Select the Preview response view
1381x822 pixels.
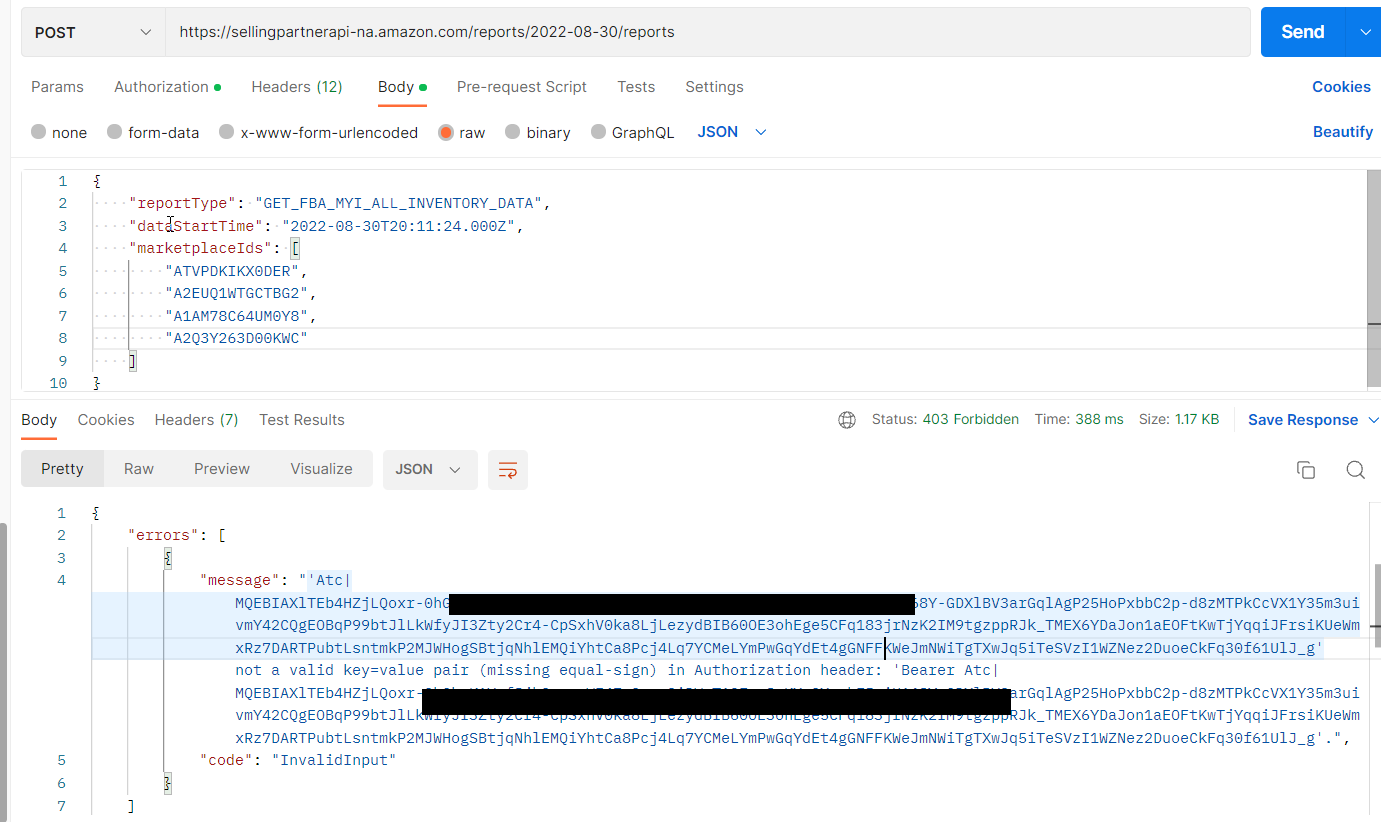coord(222,469)
